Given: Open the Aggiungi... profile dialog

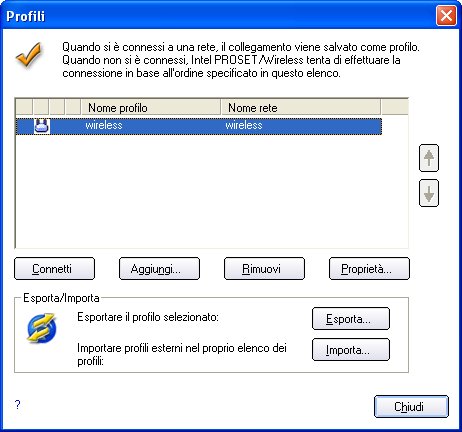Looking at the screenshot, I should (x=159, y=268).
